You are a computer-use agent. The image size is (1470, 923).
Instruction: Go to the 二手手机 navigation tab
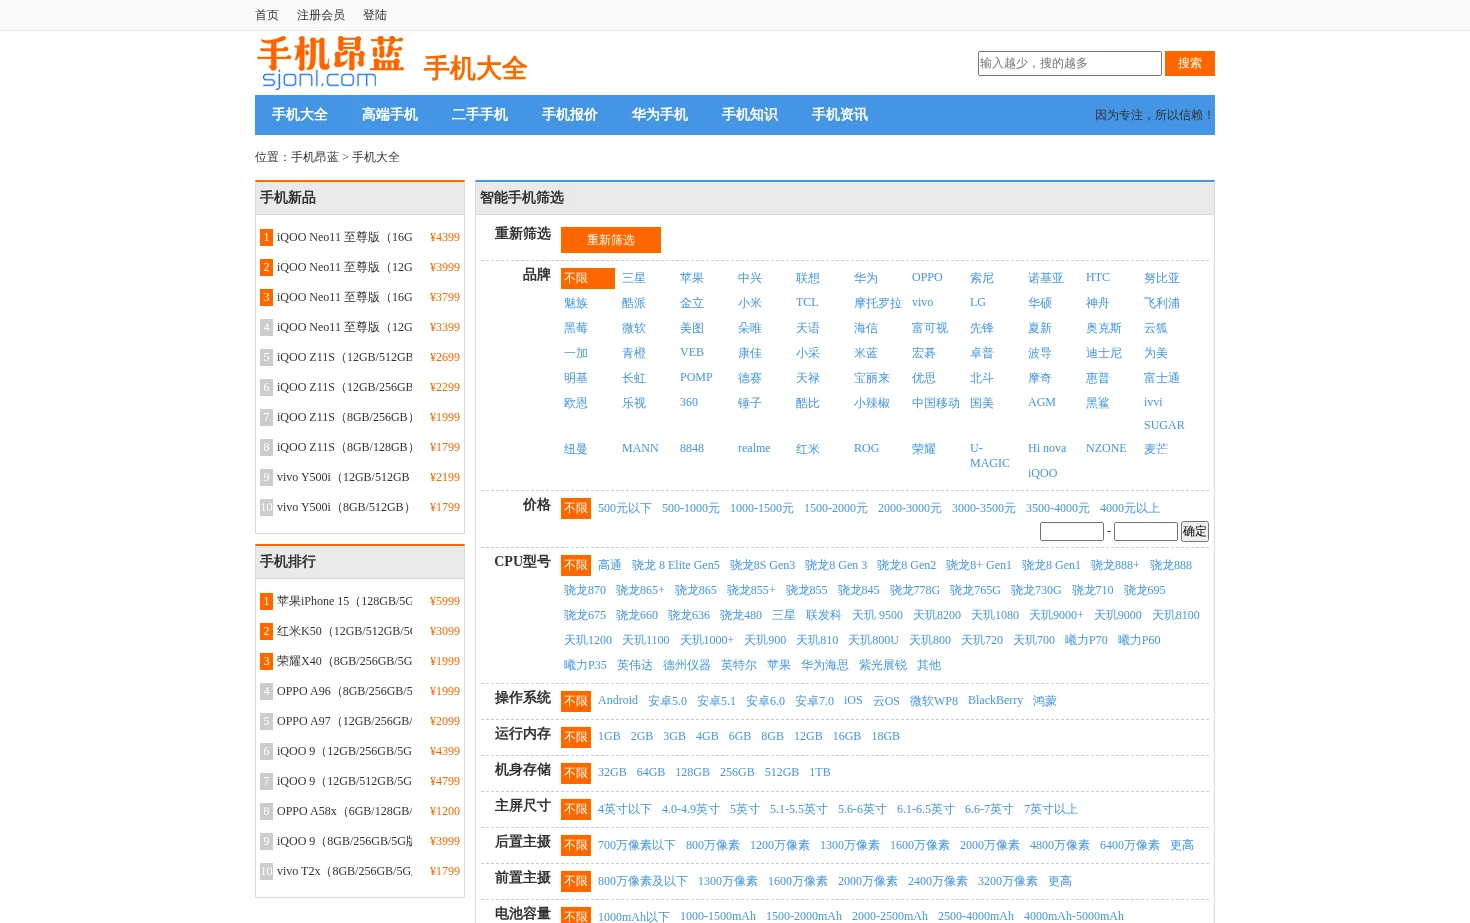[x=480, y=115]
